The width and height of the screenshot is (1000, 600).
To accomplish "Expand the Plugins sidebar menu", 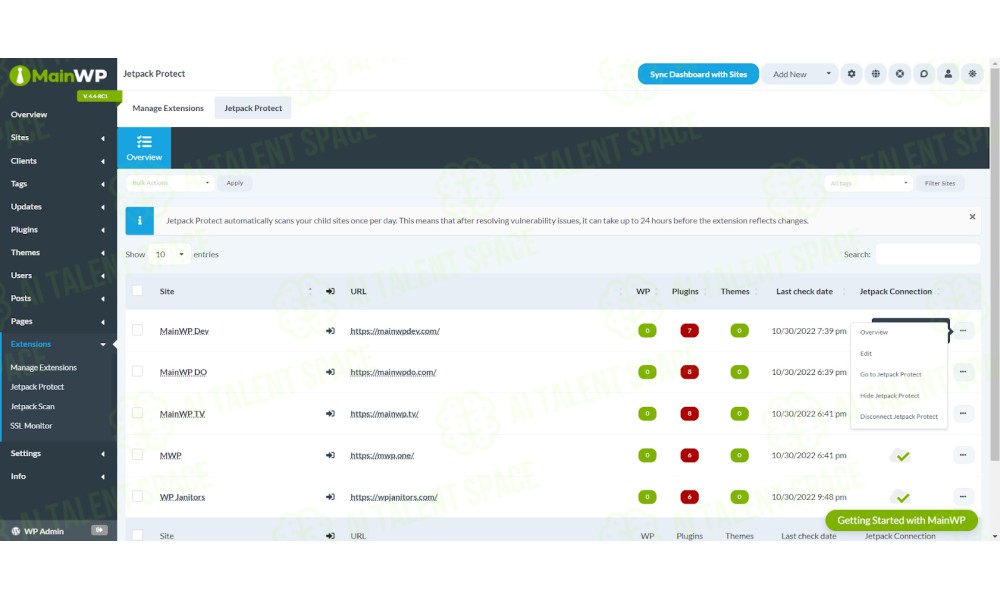I will coord(58,230).
